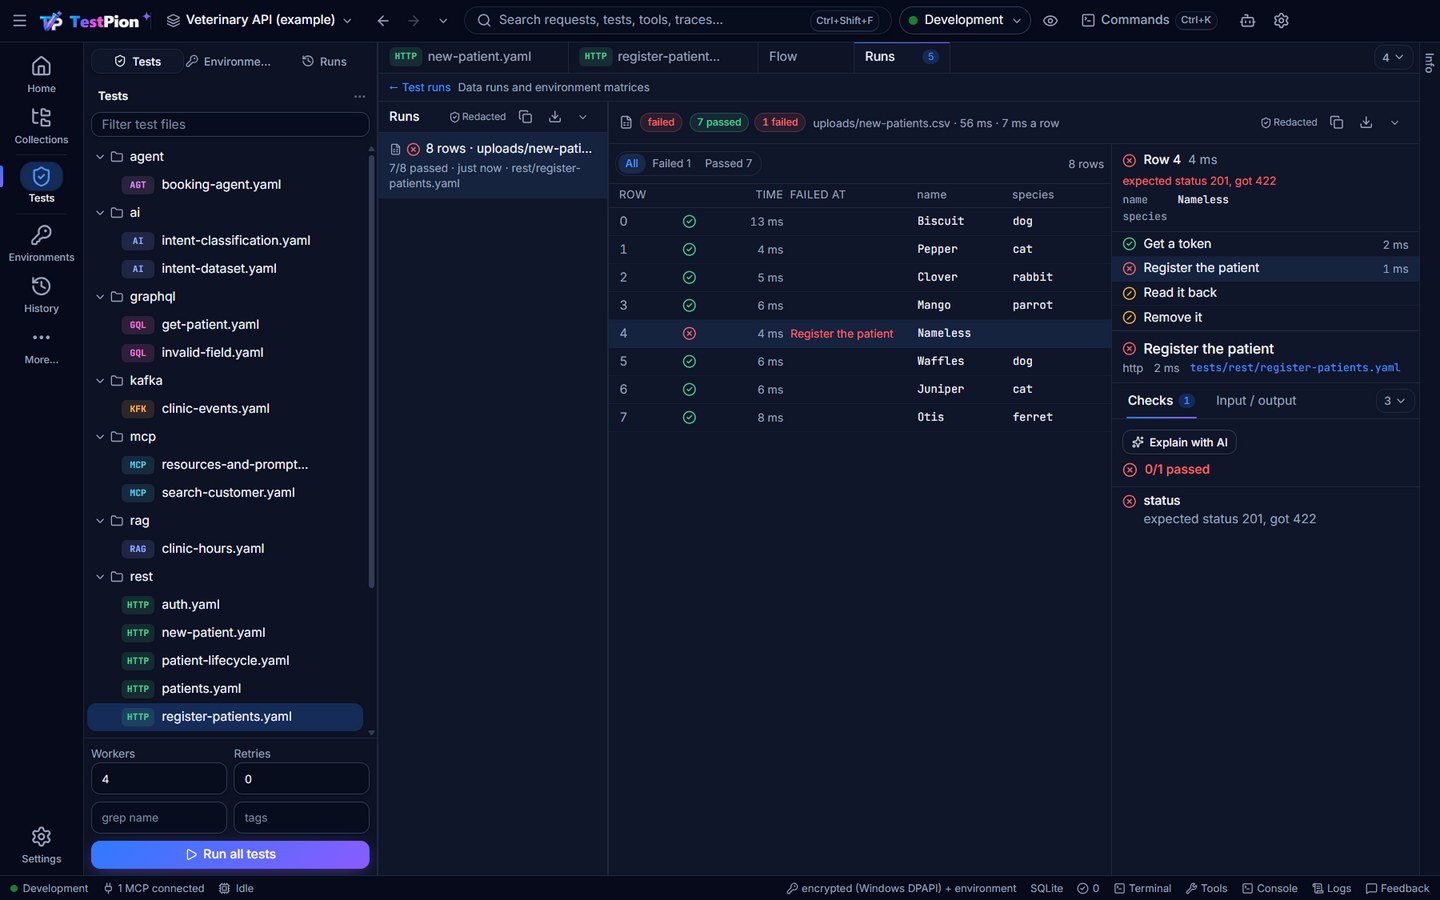Go to Home in sidebar
Viewport: 1440px width, 900px height.
click(x=41, y=74)
